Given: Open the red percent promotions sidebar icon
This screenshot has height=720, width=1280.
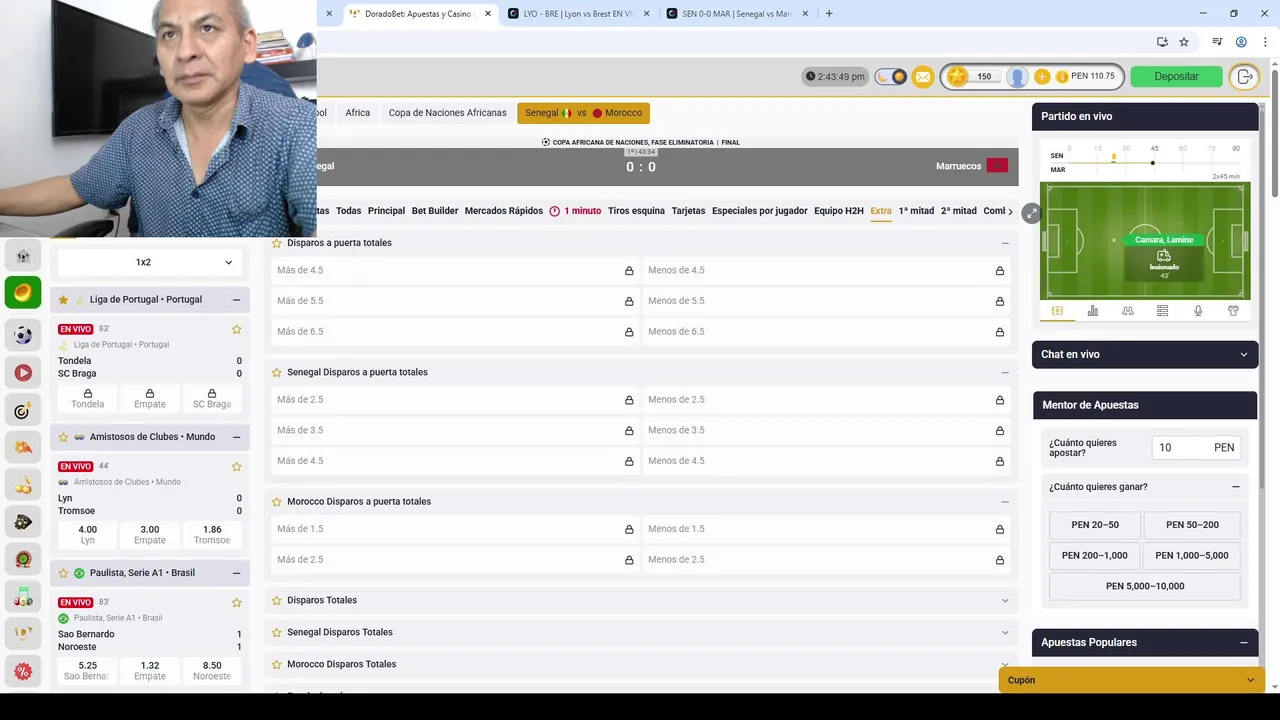Looking at the screenshot, I should (23, 671).
